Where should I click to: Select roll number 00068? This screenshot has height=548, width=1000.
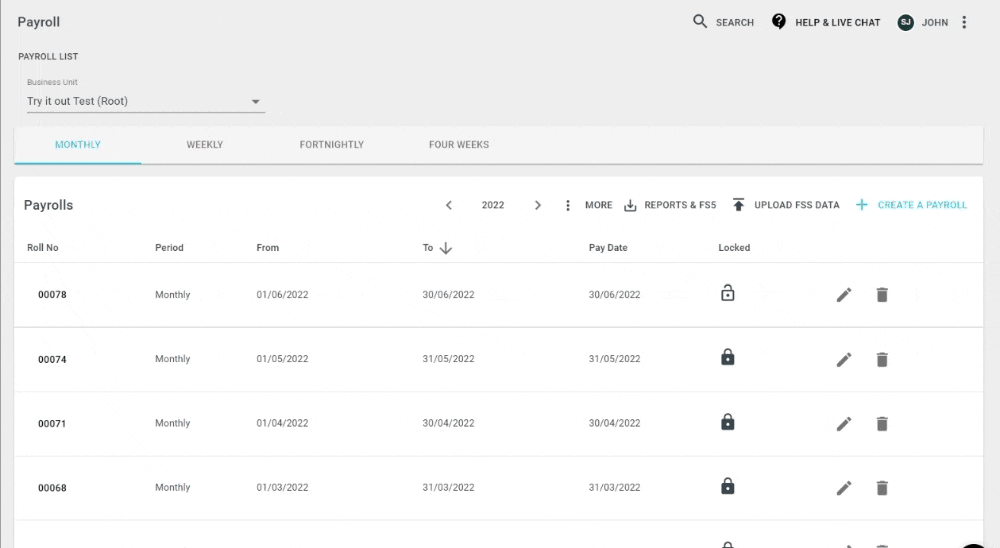52,488
